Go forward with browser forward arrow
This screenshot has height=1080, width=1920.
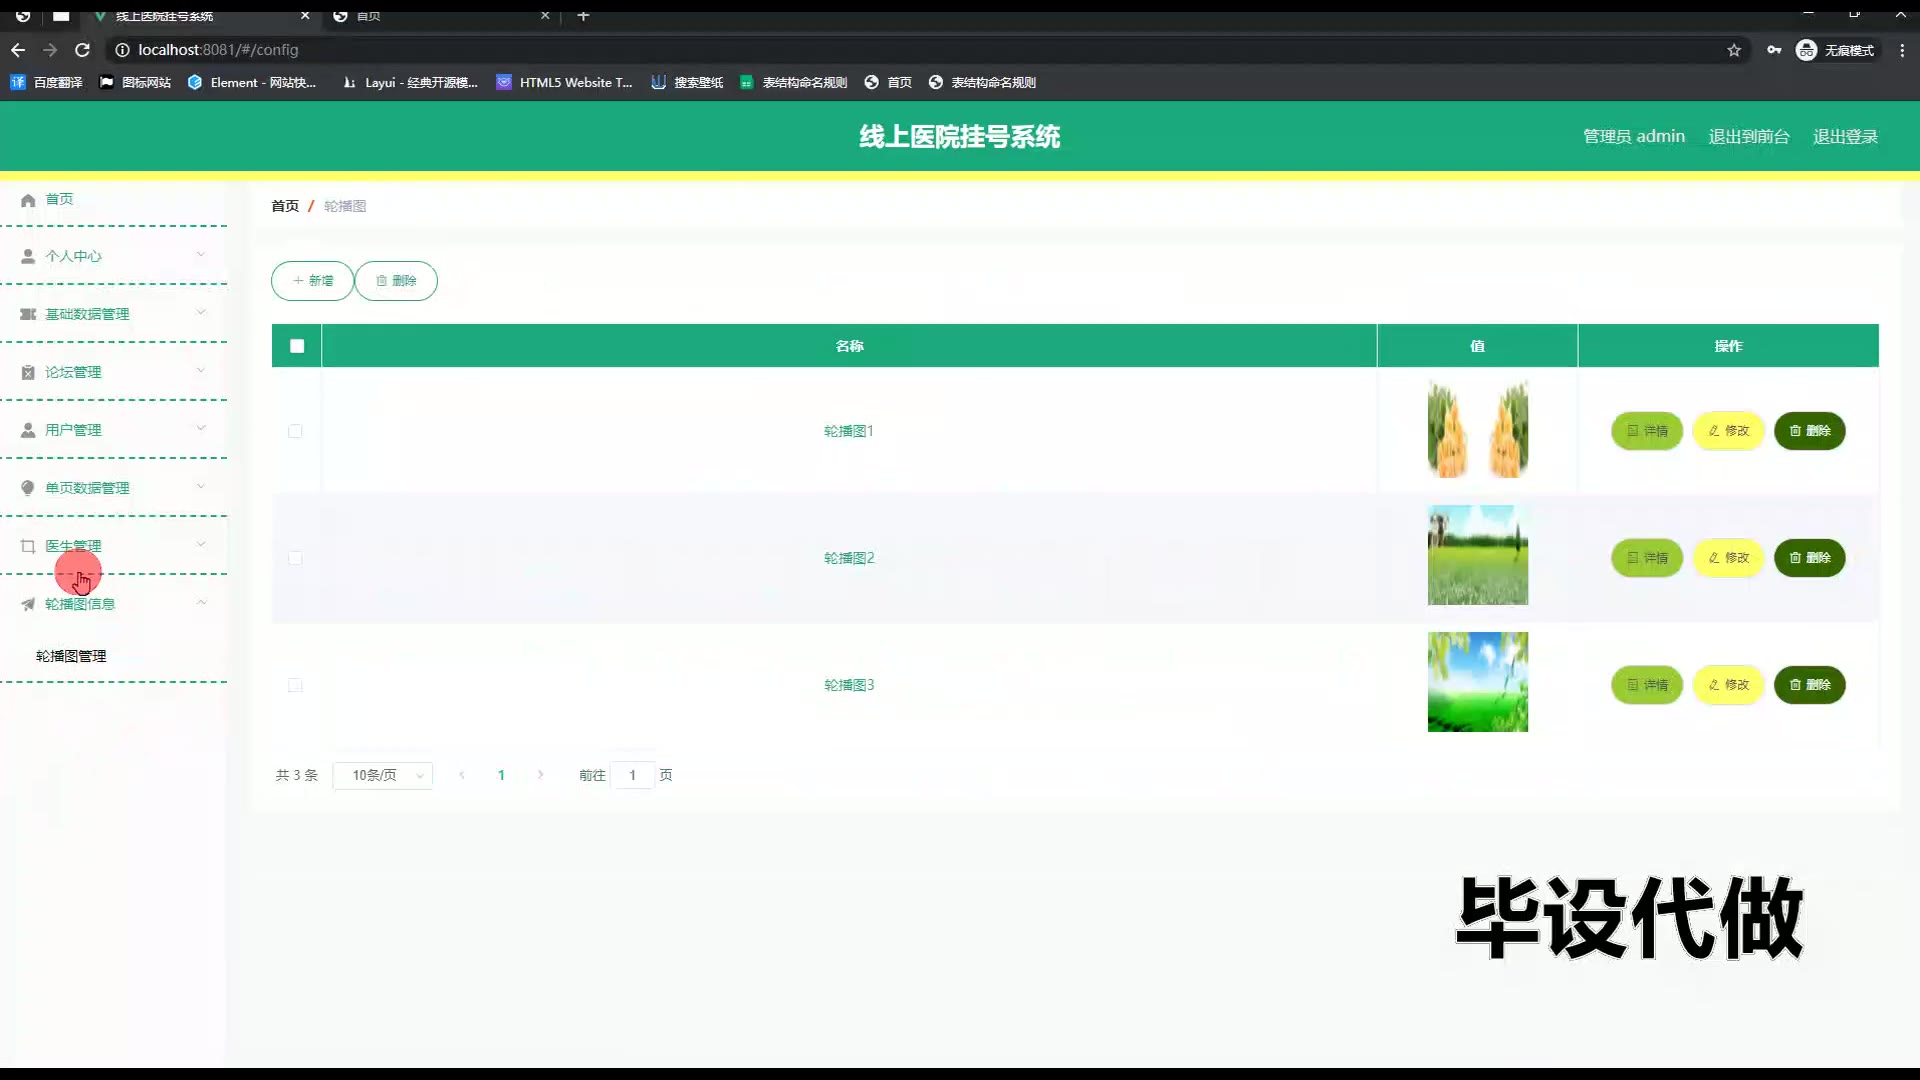[50, 50]
